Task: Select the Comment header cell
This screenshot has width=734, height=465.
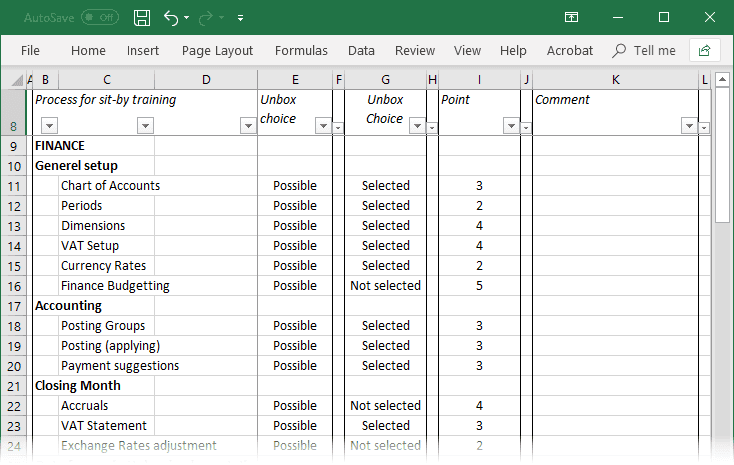Action: coord(616,112)
